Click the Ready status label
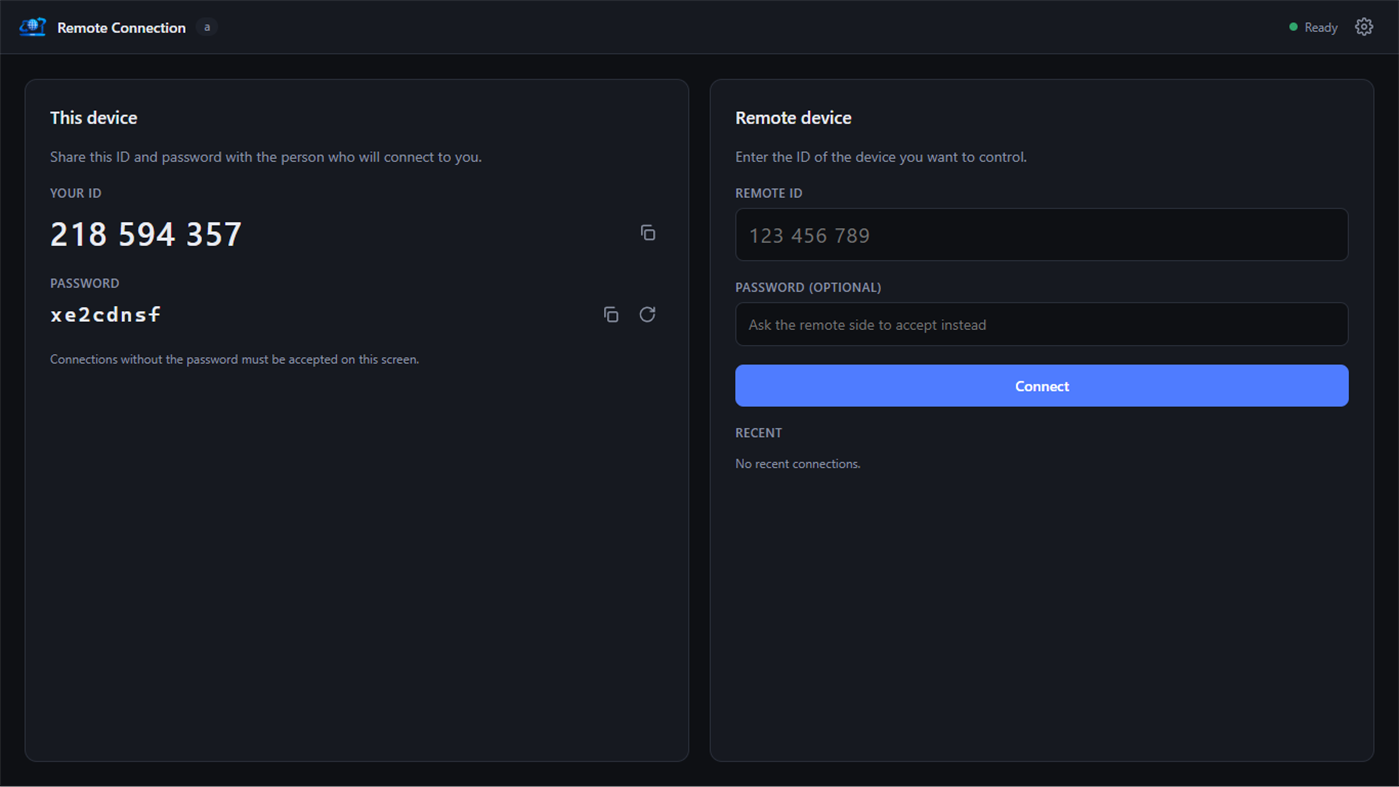The width and height of the screenshot is (1399, 787). point(1321,28)
